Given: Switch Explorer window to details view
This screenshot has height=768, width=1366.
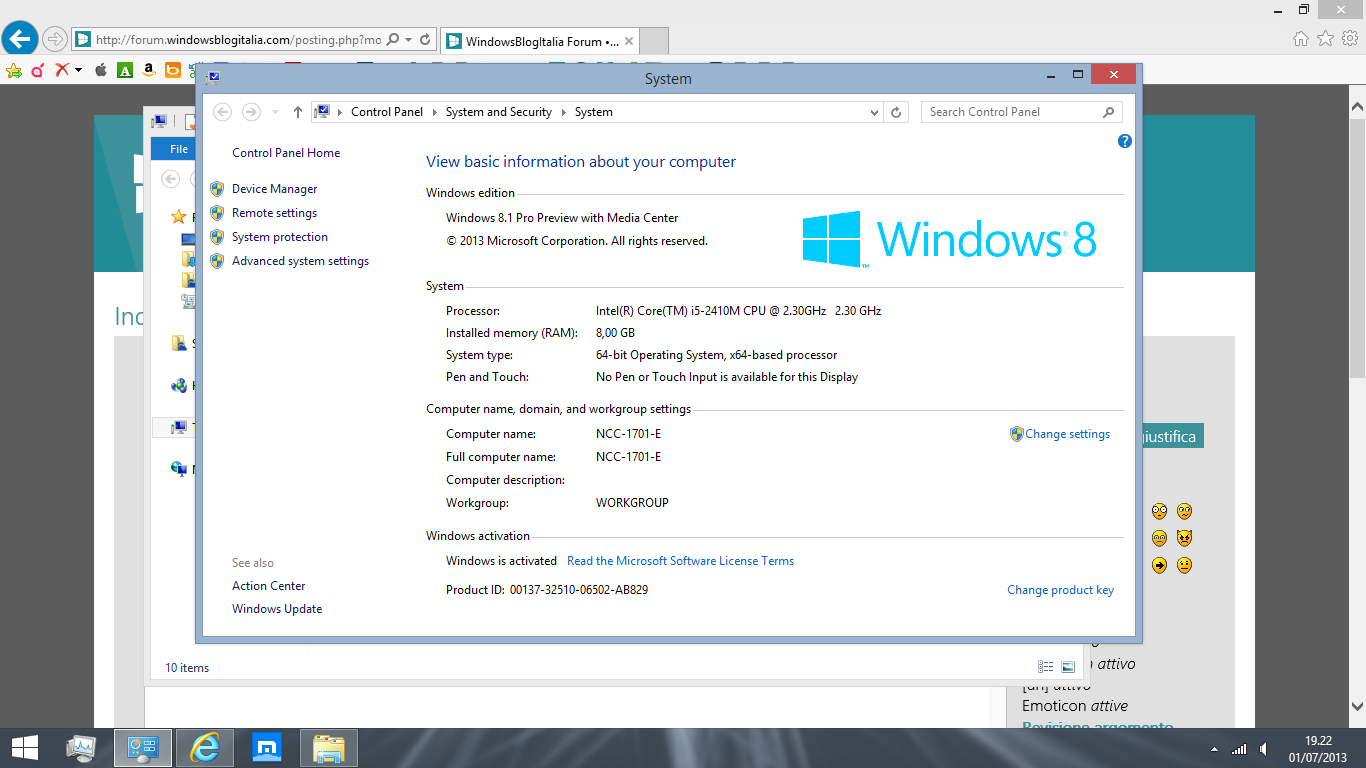Looking at the screenshot, I should [x=1046, y=667].
